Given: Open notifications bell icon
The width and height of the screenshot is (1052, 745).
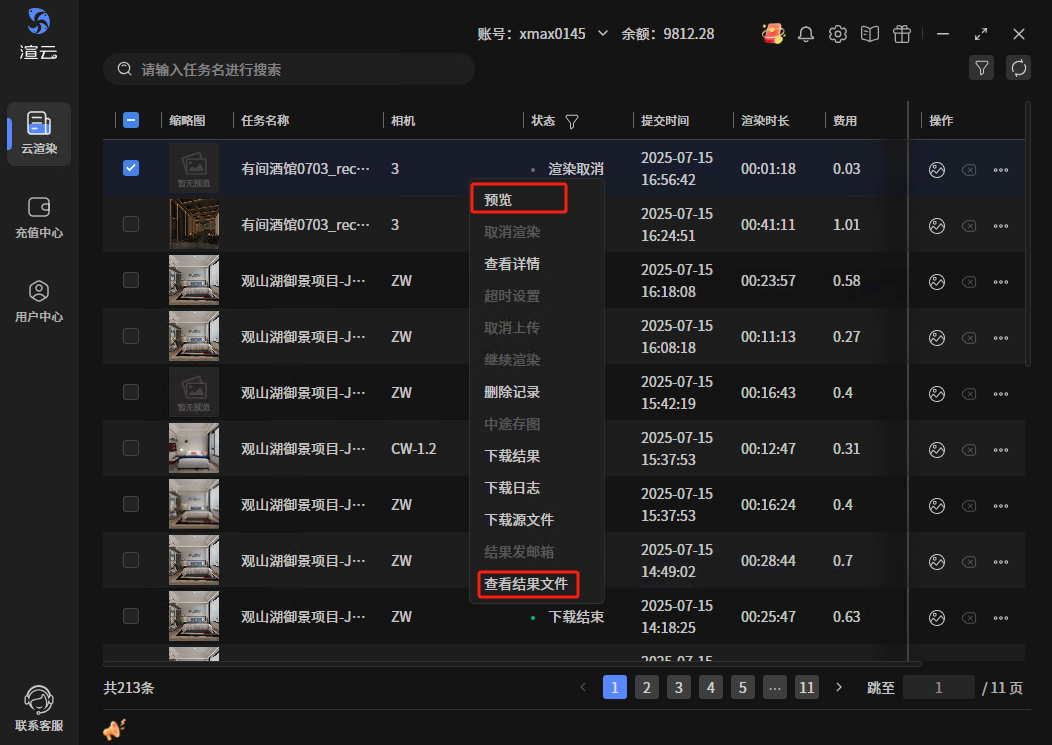Looking at the screenshot, I should [806, 34].
